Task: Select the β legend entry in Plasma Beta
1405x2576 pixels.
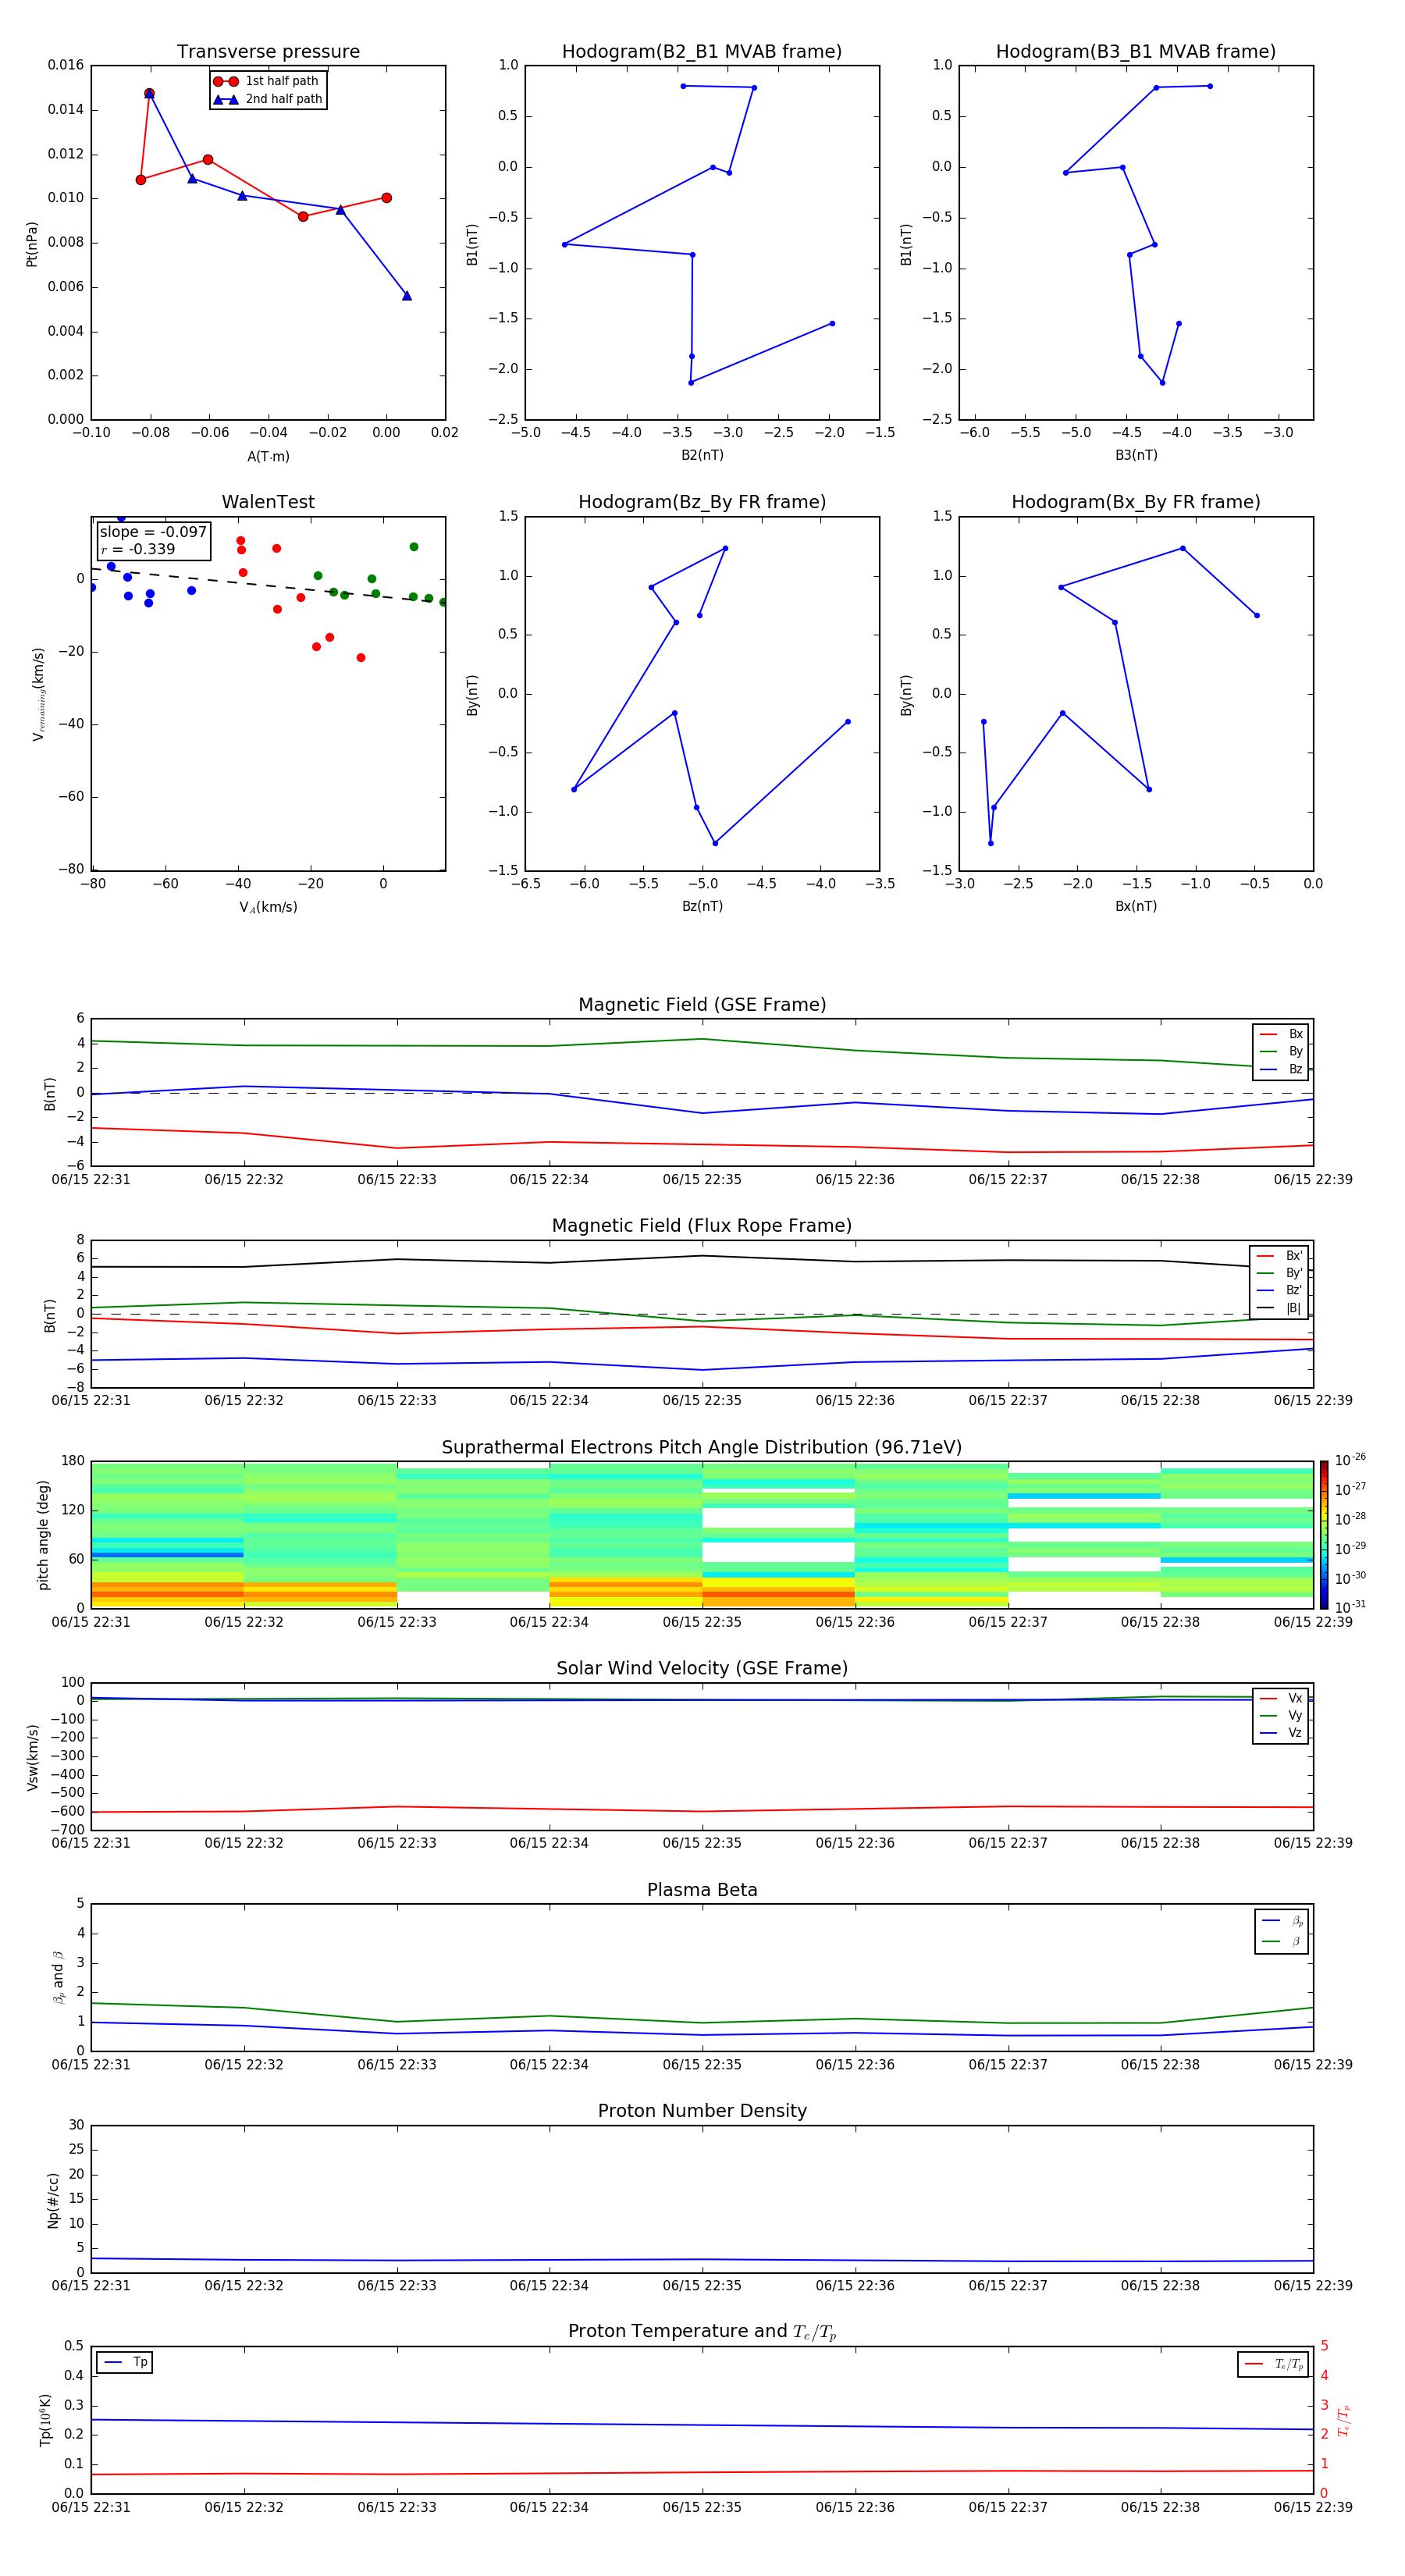Action: (x=1282, y=1941)
